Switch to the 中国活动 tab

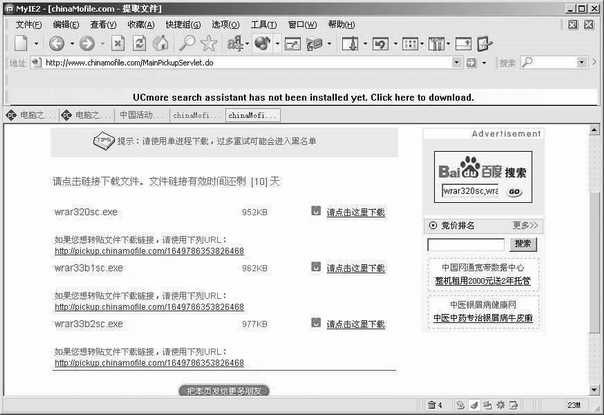[x=138, y=115]
